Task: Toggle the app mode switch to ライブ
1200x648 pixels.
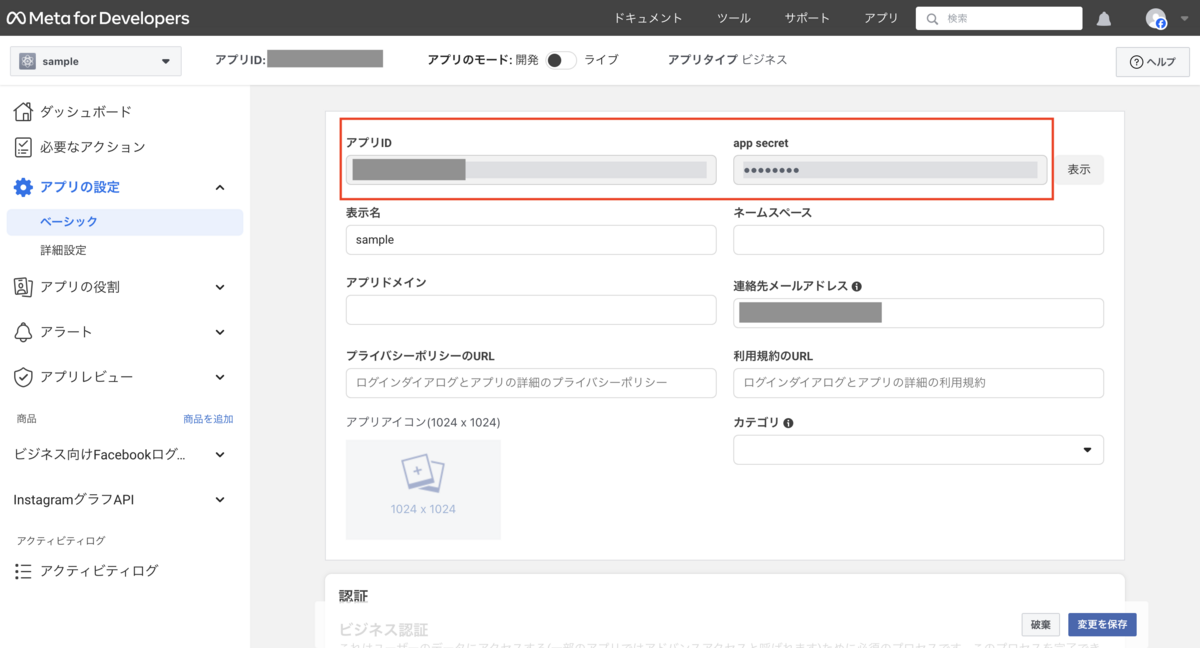Action: pyautogui.click(x=561, y=60)
